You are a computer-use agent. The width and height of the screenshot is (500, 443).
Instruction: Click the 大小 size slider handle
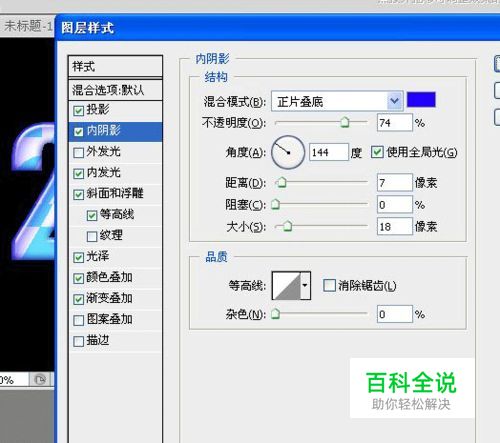[x=288, y=226]
